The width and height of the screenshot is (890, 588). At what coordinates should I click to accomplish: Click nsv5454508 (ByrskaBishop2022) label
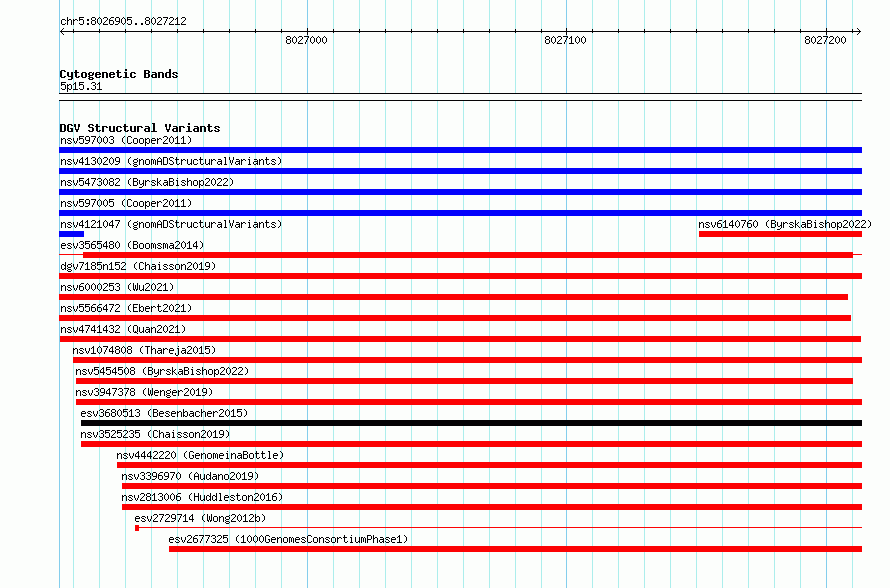162,371
